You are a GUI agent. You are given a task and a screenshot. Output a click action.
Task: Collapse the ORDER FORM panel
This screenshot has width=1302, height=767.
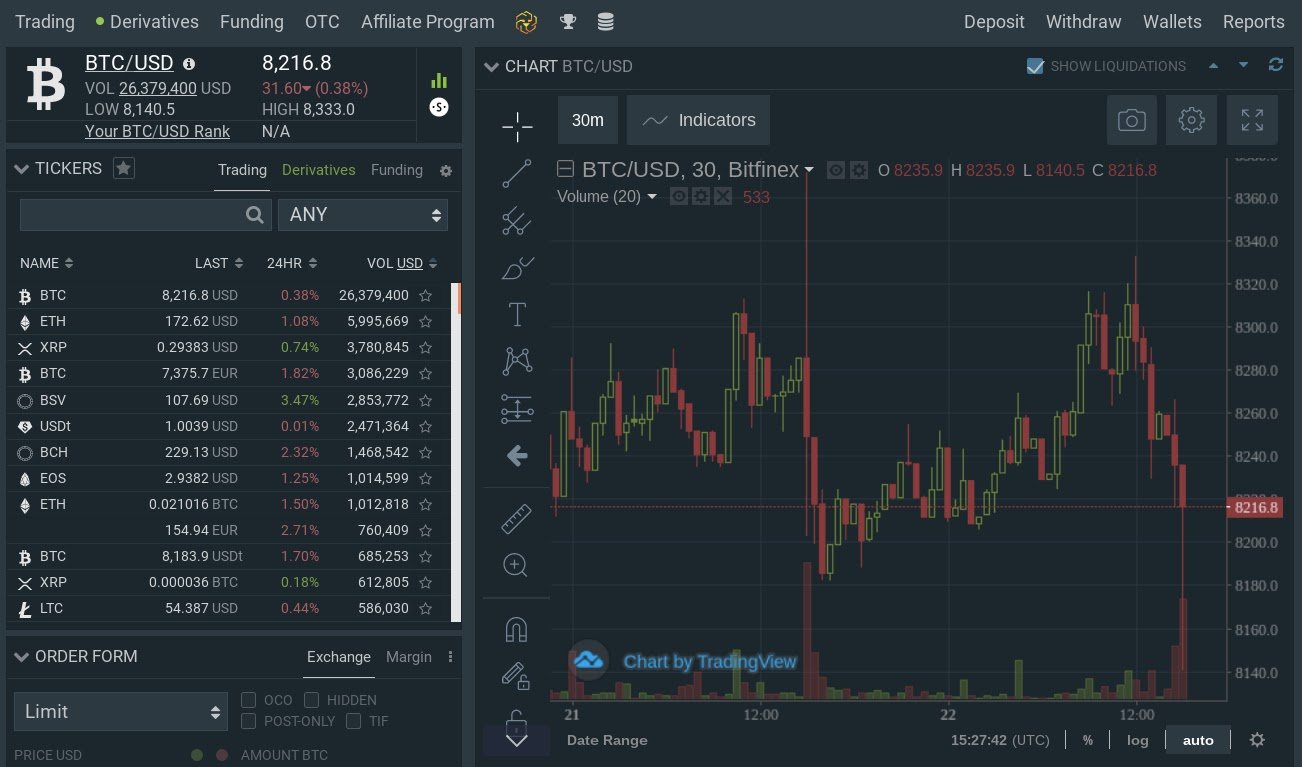21,657
